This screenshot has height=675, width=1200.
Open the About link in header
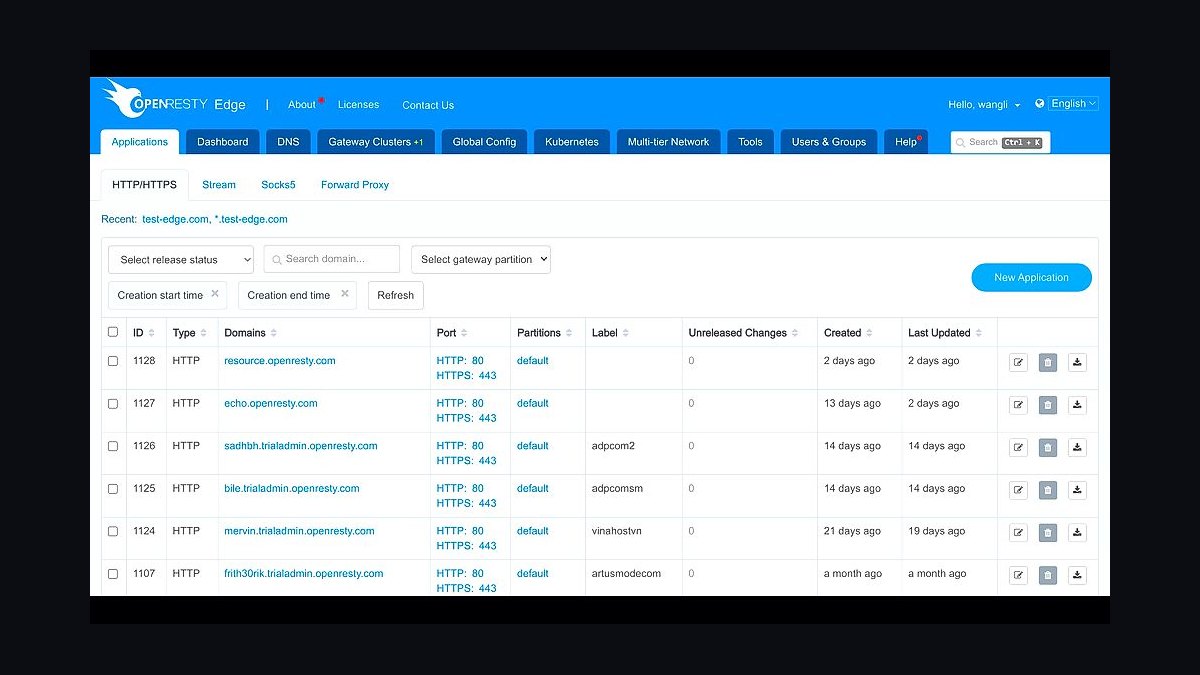302,105
